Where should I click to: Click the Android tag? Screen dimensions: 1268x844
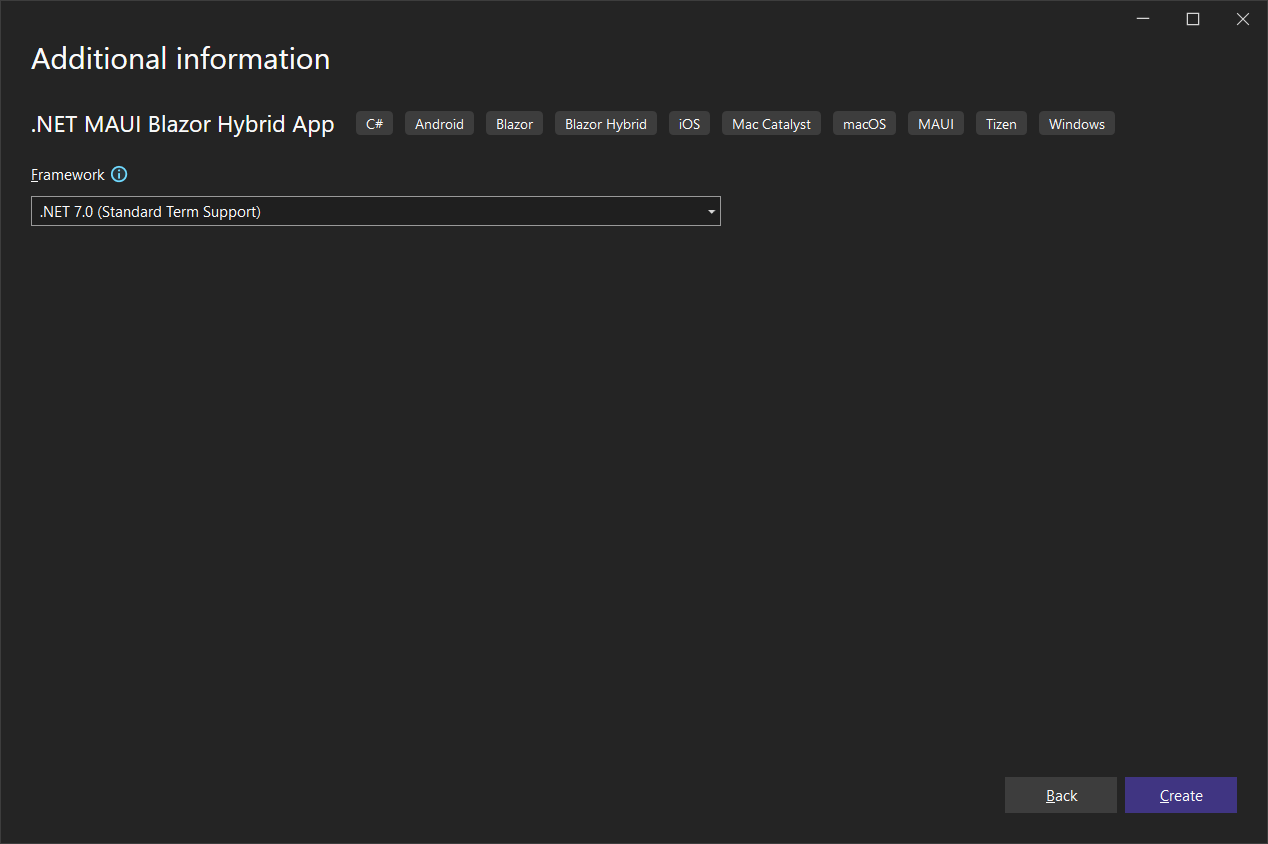point(439,123)
